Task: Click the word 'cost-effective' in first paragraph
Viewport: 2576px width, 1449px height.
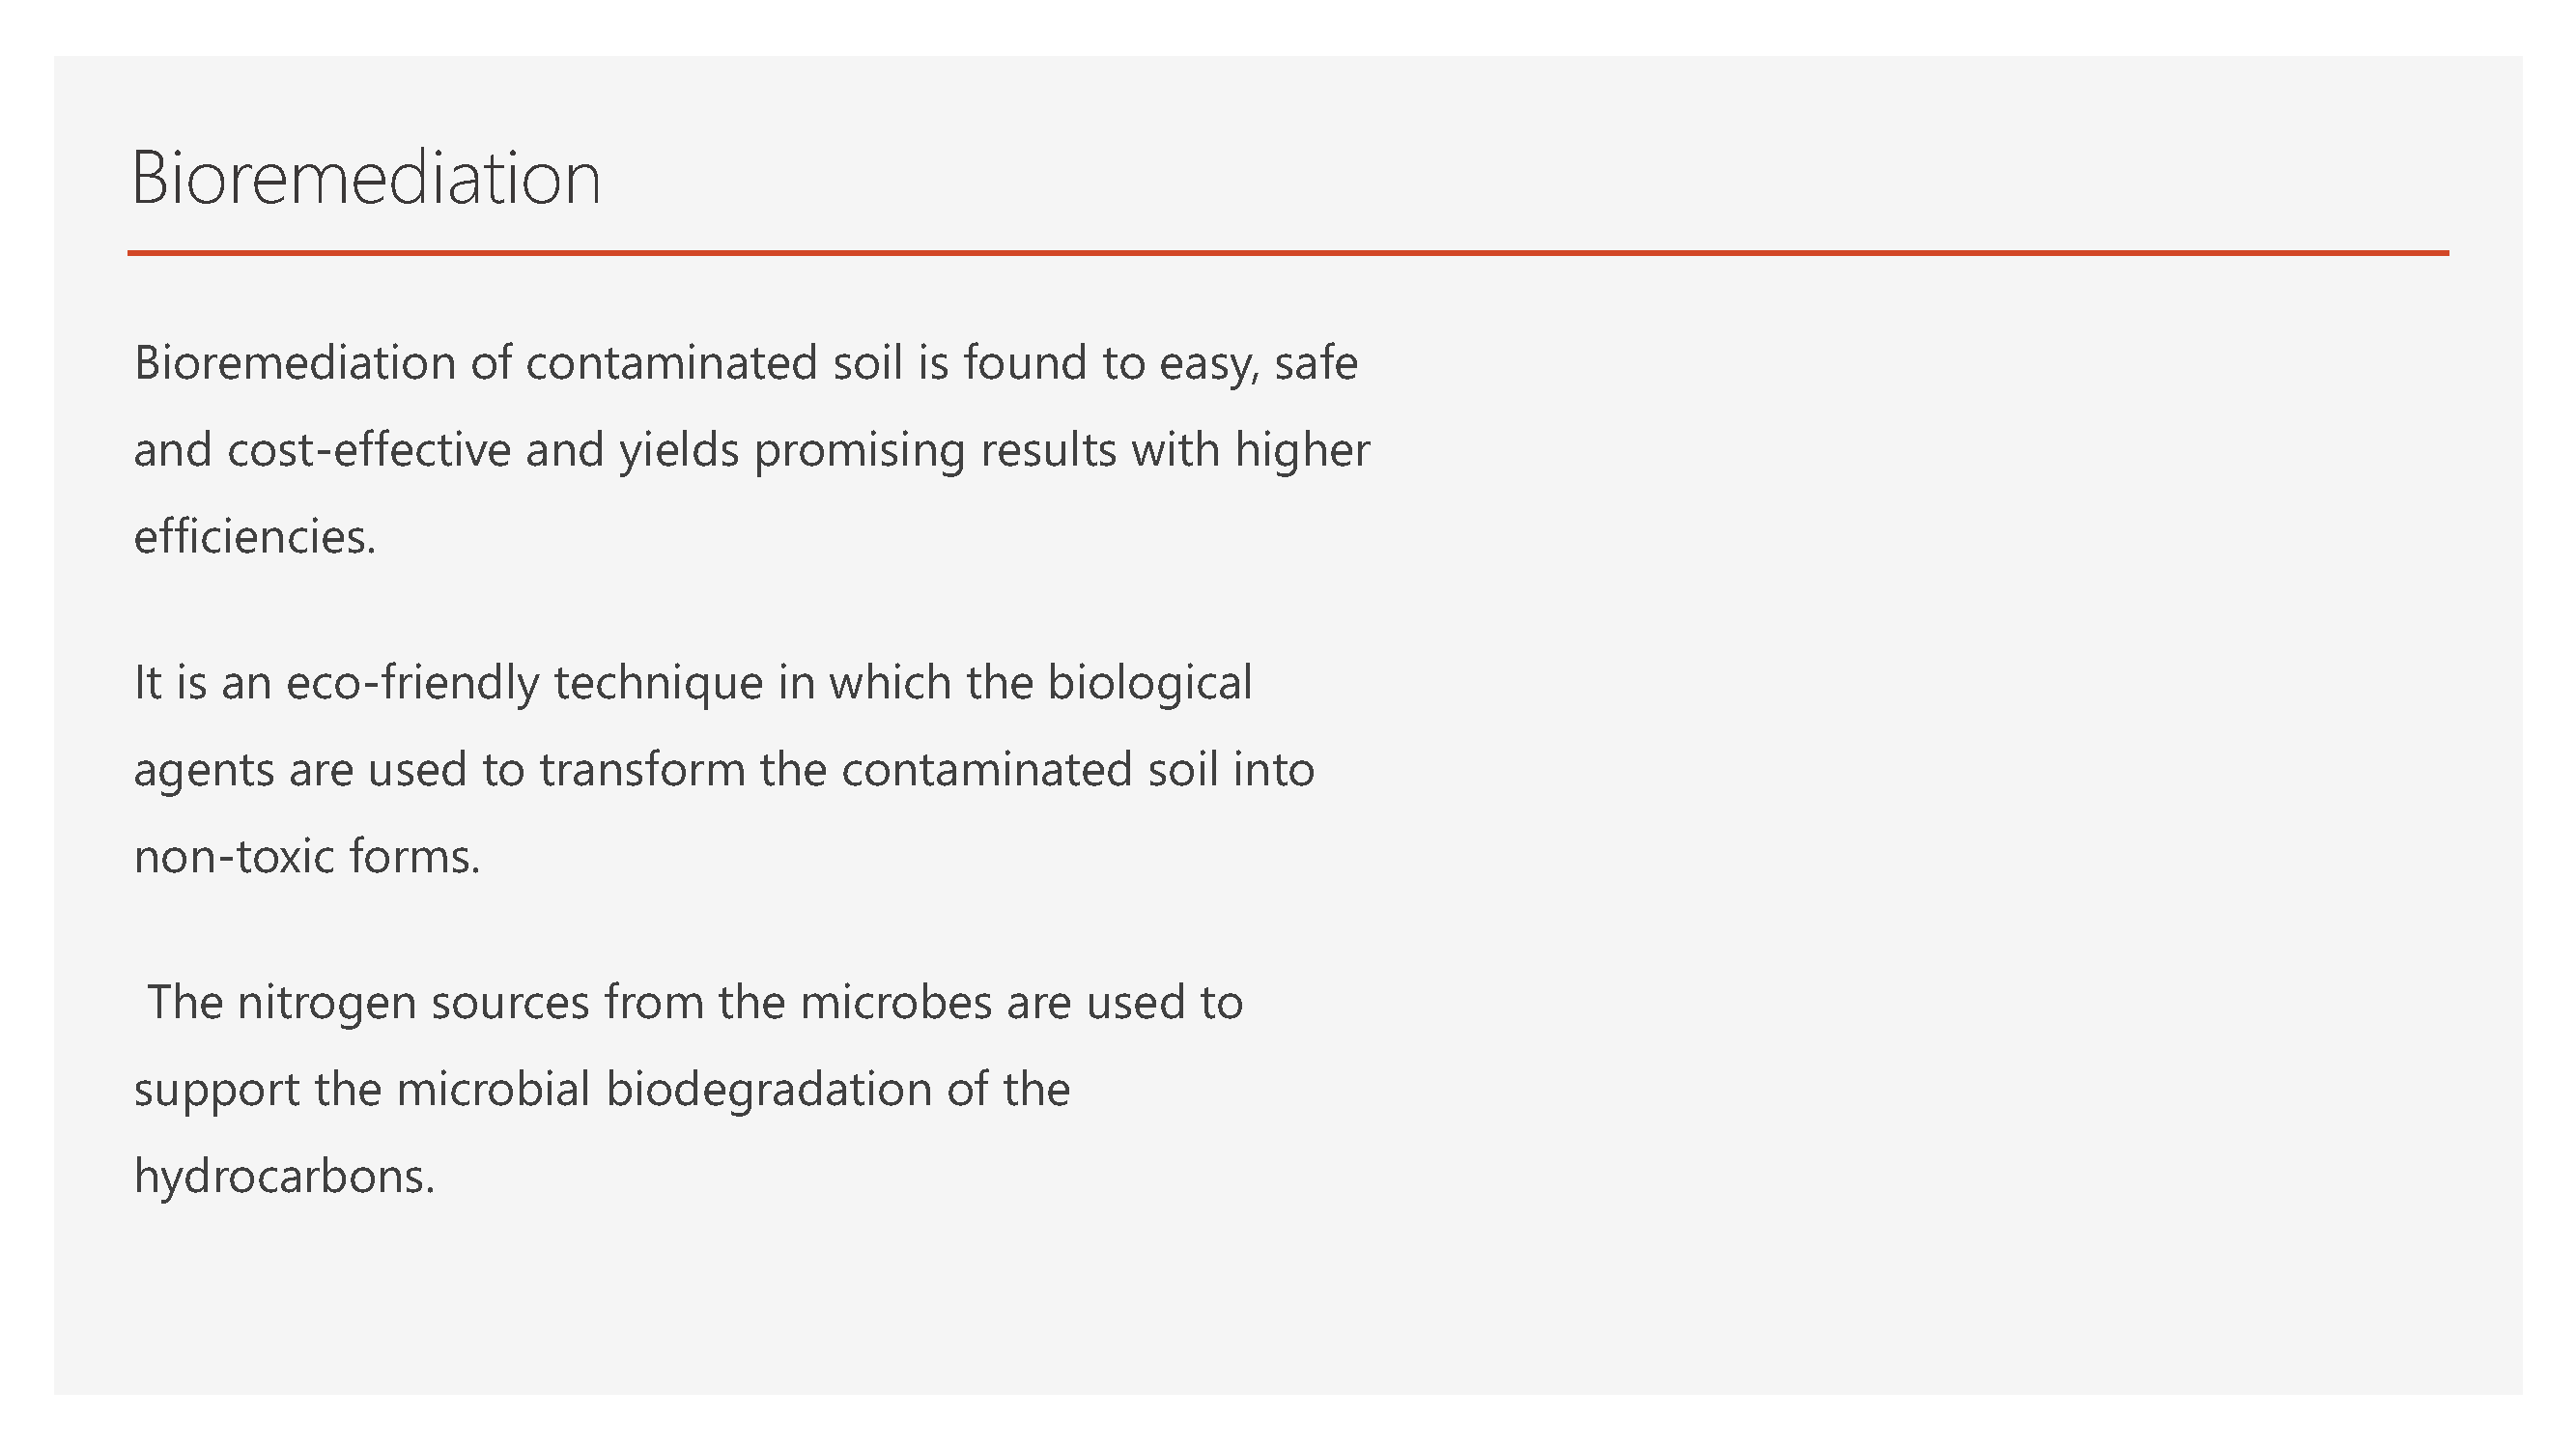Action: coord(369,450)
